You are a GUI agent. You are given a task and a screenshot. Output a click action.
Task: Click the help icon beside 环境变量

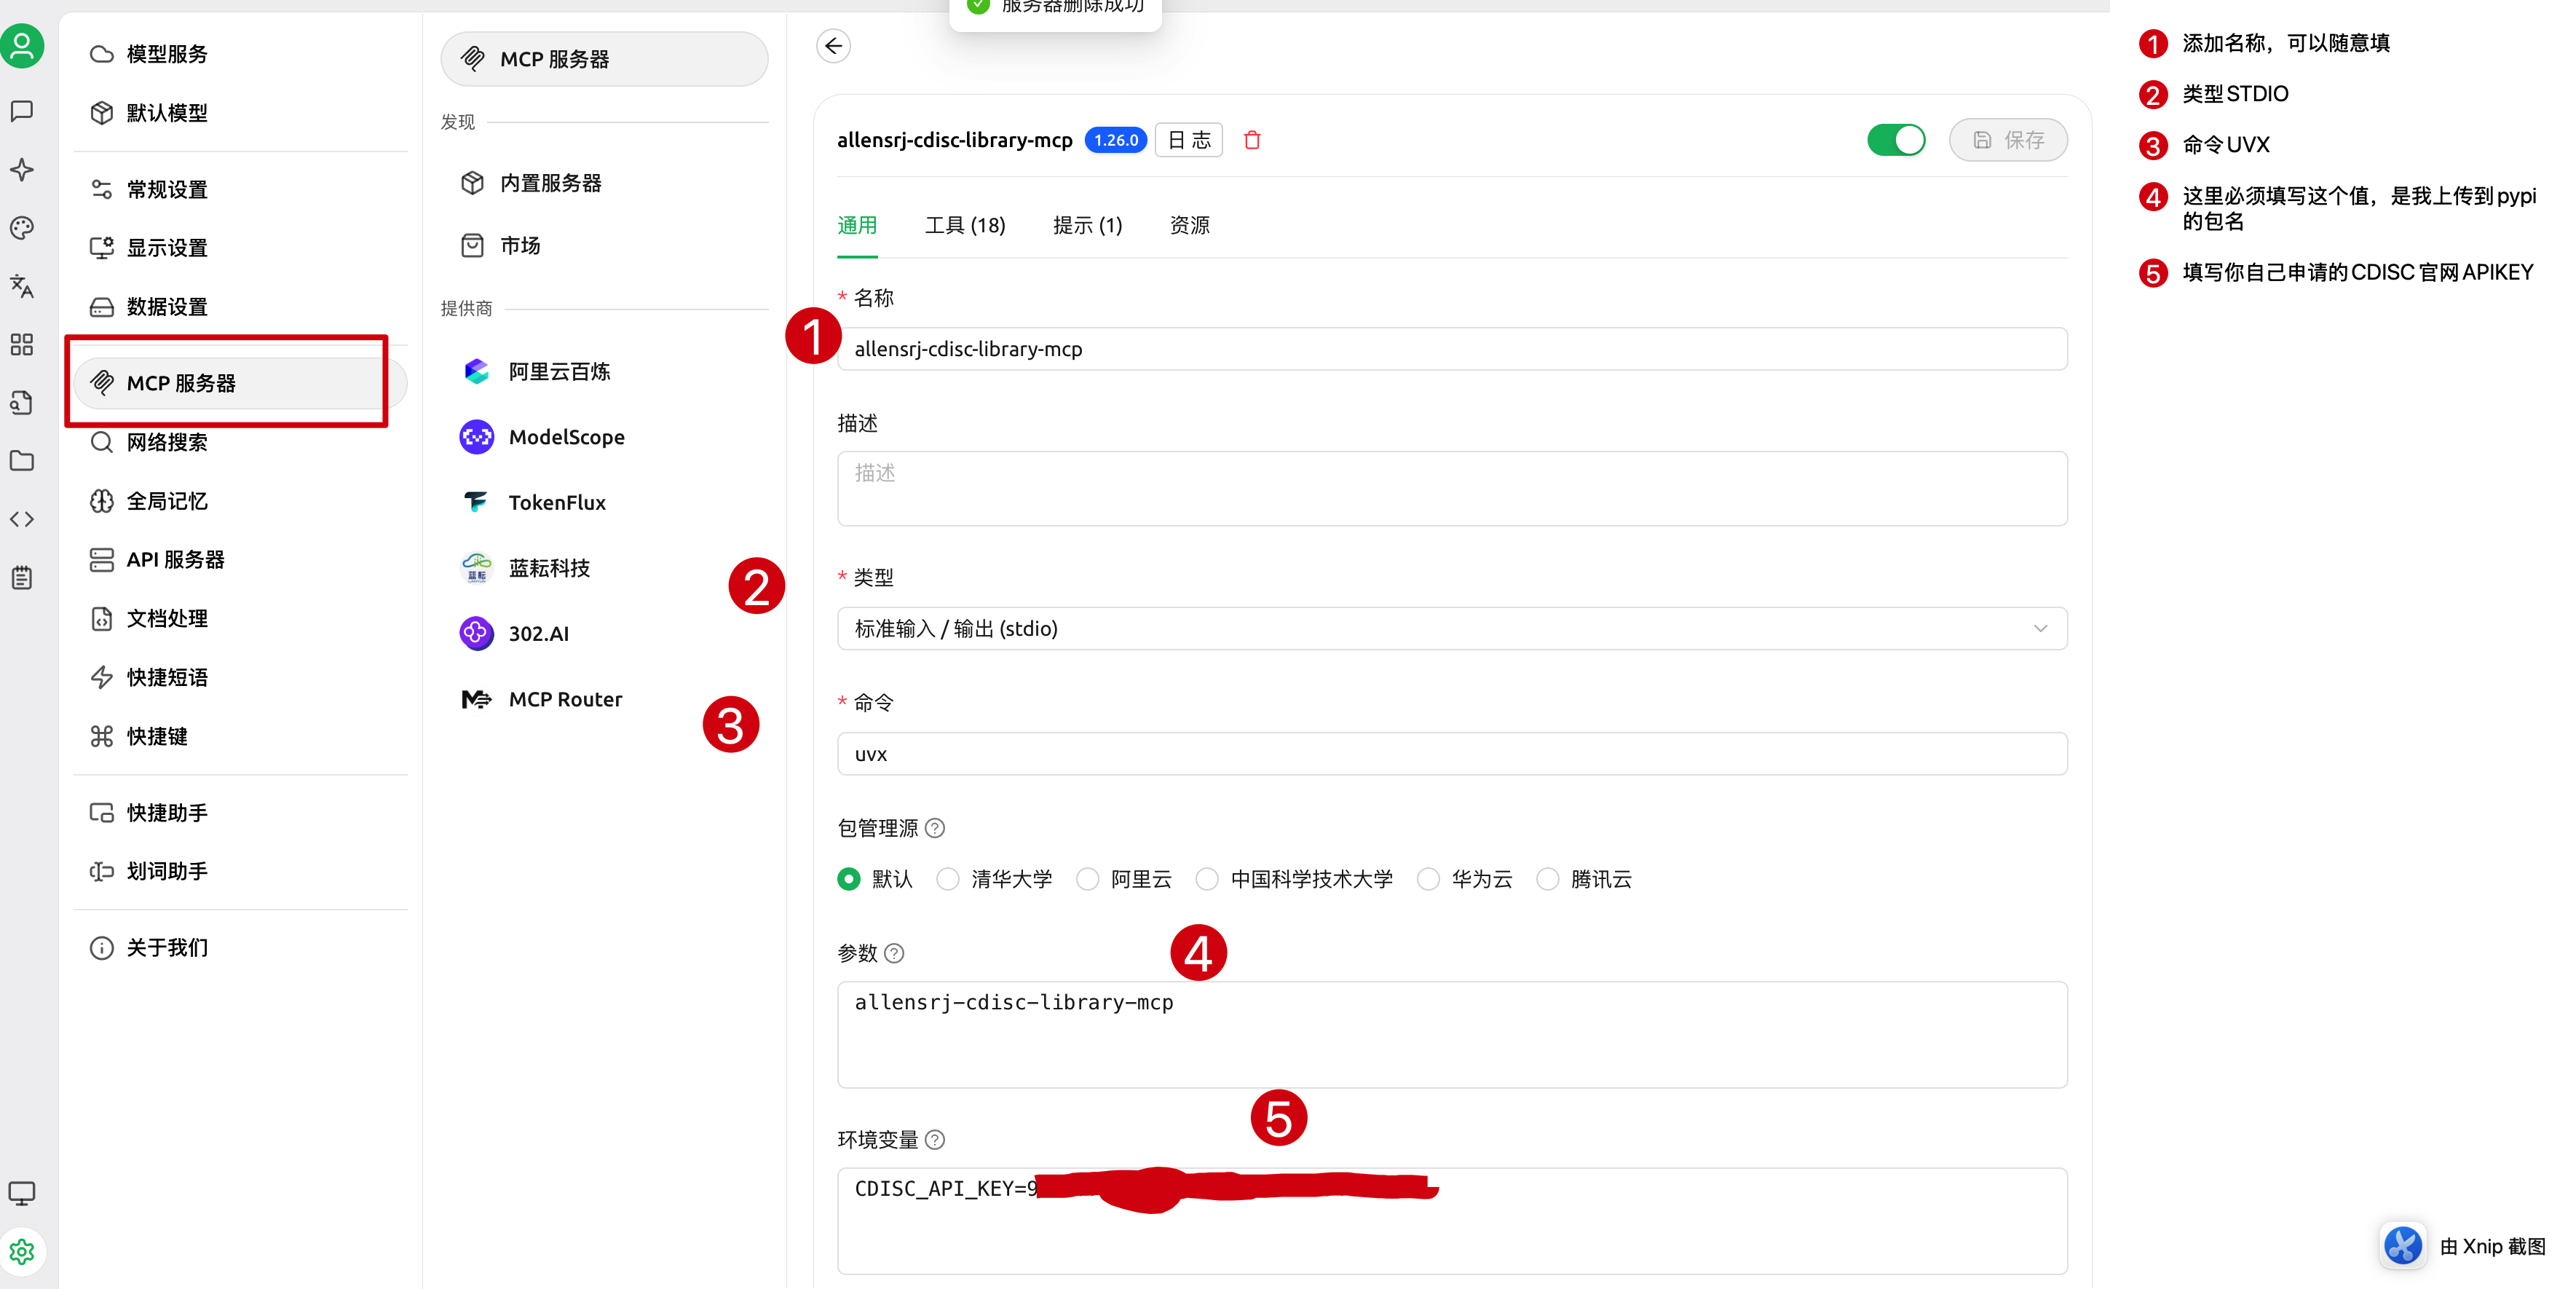click(x=935, y=1140)
